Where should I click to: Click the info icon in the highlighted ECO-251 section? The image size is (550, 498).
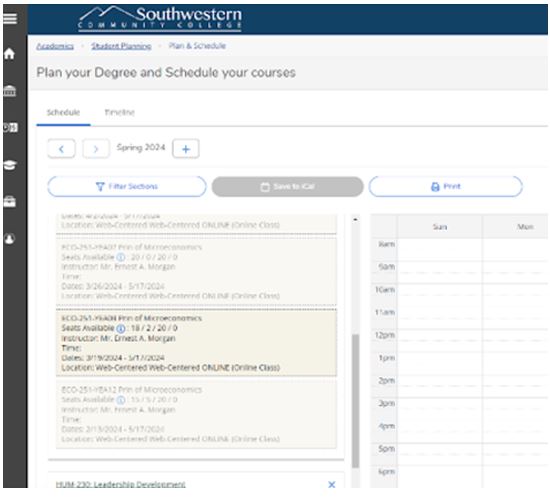121,329
